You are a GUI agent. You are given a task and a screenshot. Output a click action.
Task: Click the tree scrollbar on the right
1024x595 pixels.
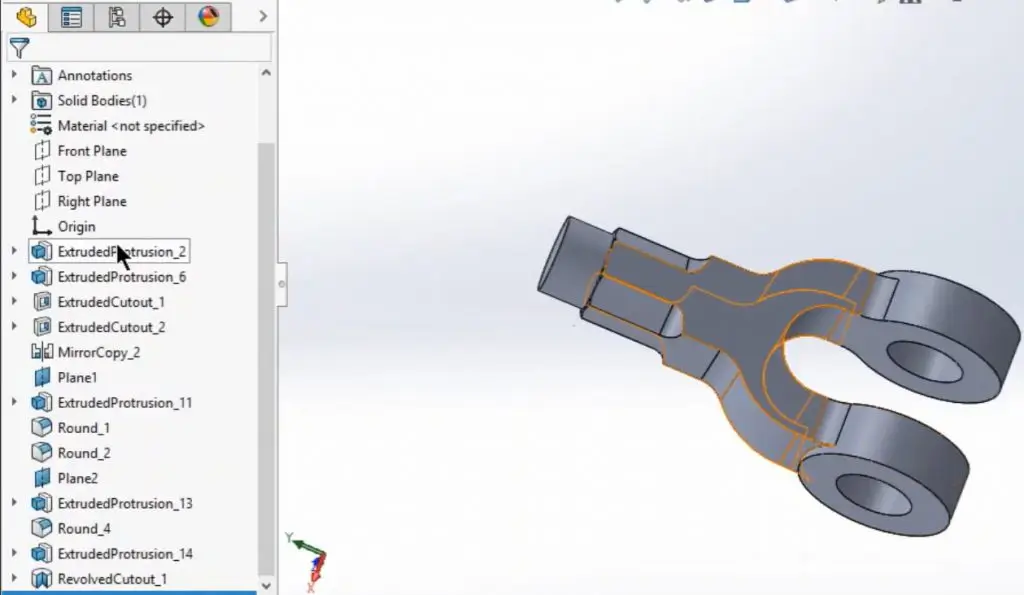[x=266, y=300]
